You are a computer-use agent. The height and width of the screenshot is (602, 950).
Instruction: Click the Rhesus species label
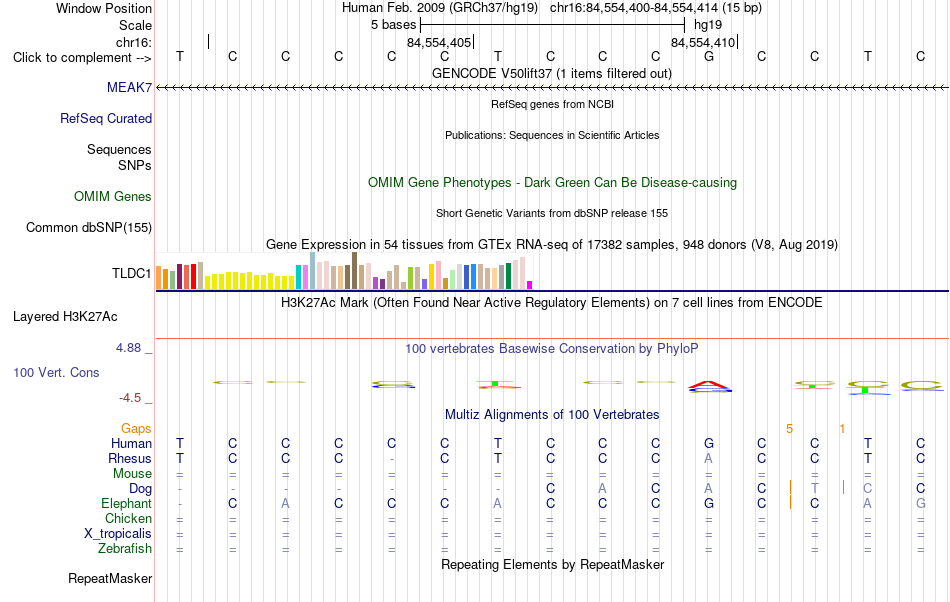point(130,459)
